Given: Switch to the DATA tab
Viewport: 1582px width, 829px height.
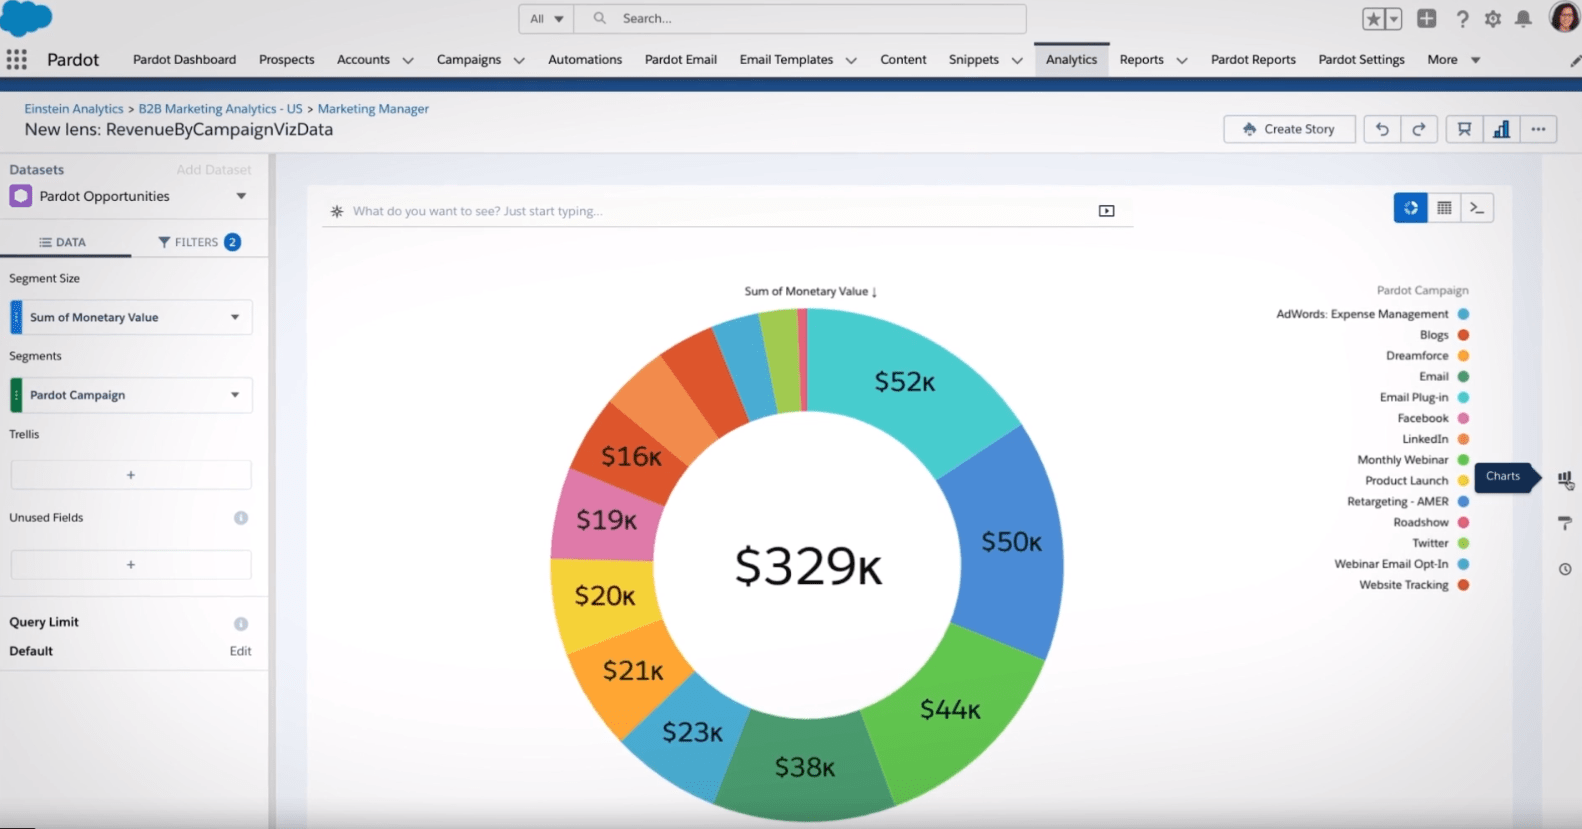Looking at the screenshot, I should click(63, 242).
